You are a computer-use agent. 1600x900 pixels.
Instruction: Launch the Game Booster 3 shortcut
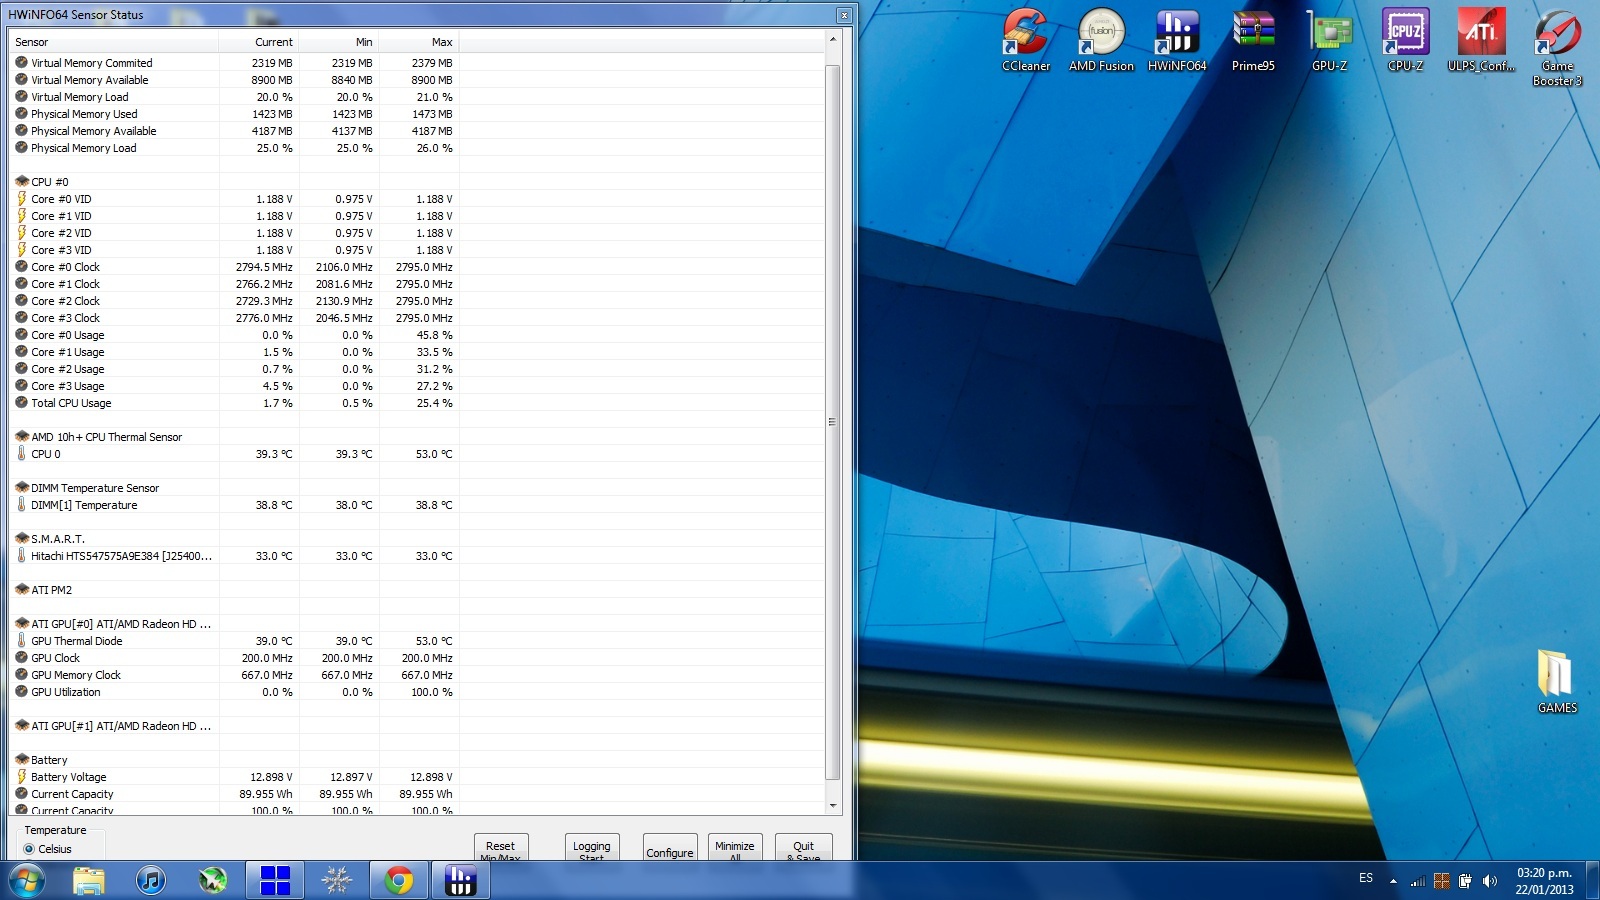pyautogui.click(x=1557, y=40)
